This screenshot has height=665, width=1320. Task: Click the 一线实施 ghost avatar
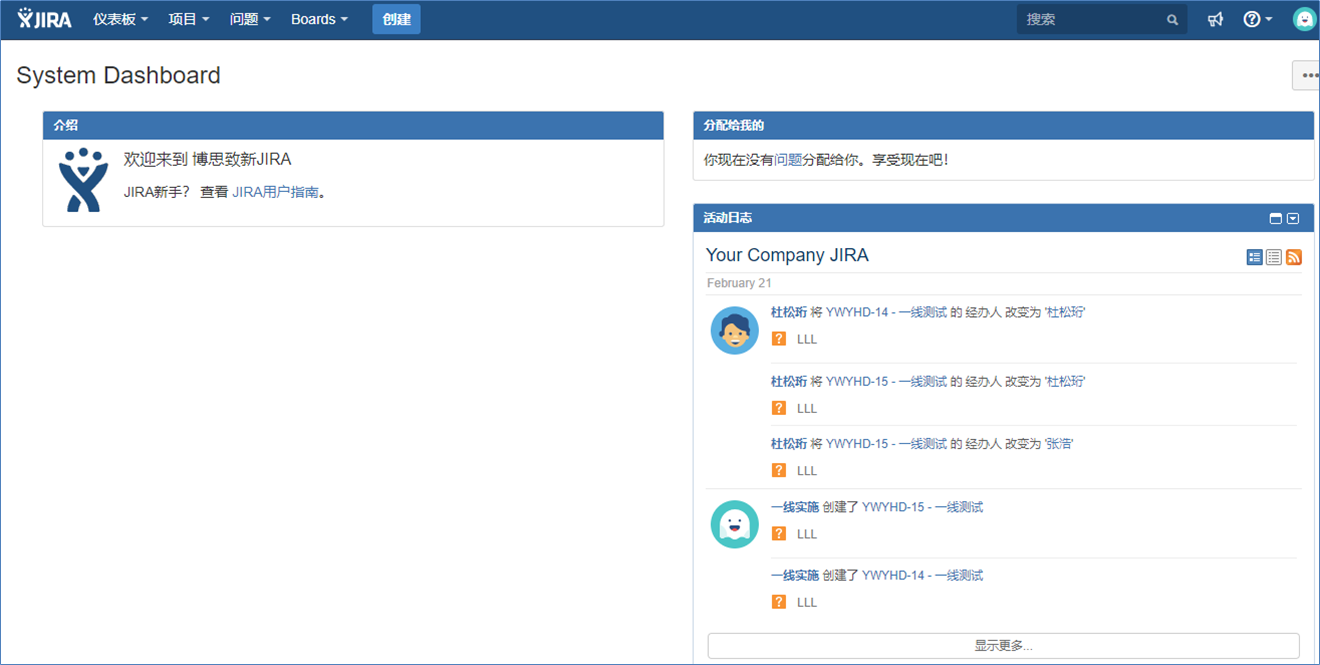tap(735, 524)
